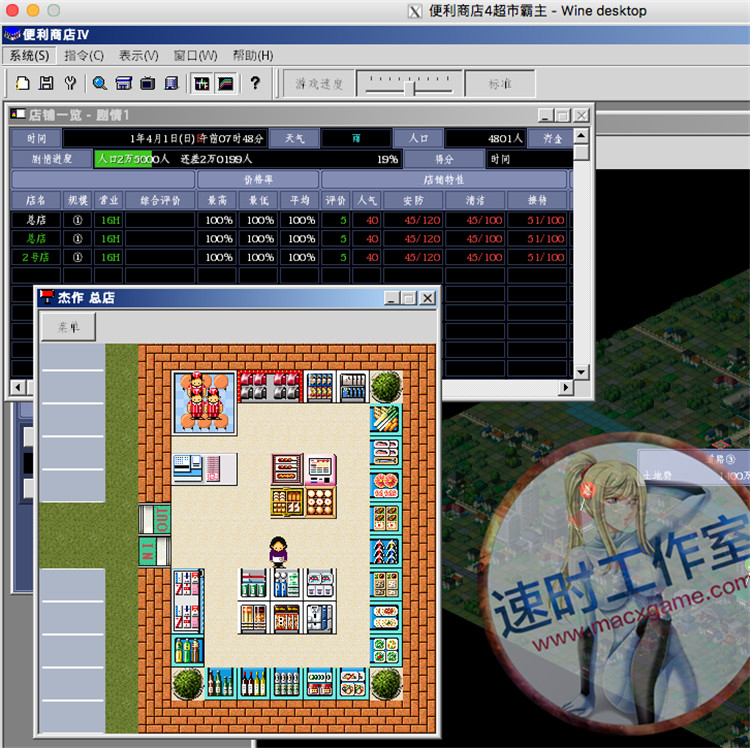Select the potted plant in bottom-left store corner
The width and height of the screenshot is (750, 748).
coord(188,684)
